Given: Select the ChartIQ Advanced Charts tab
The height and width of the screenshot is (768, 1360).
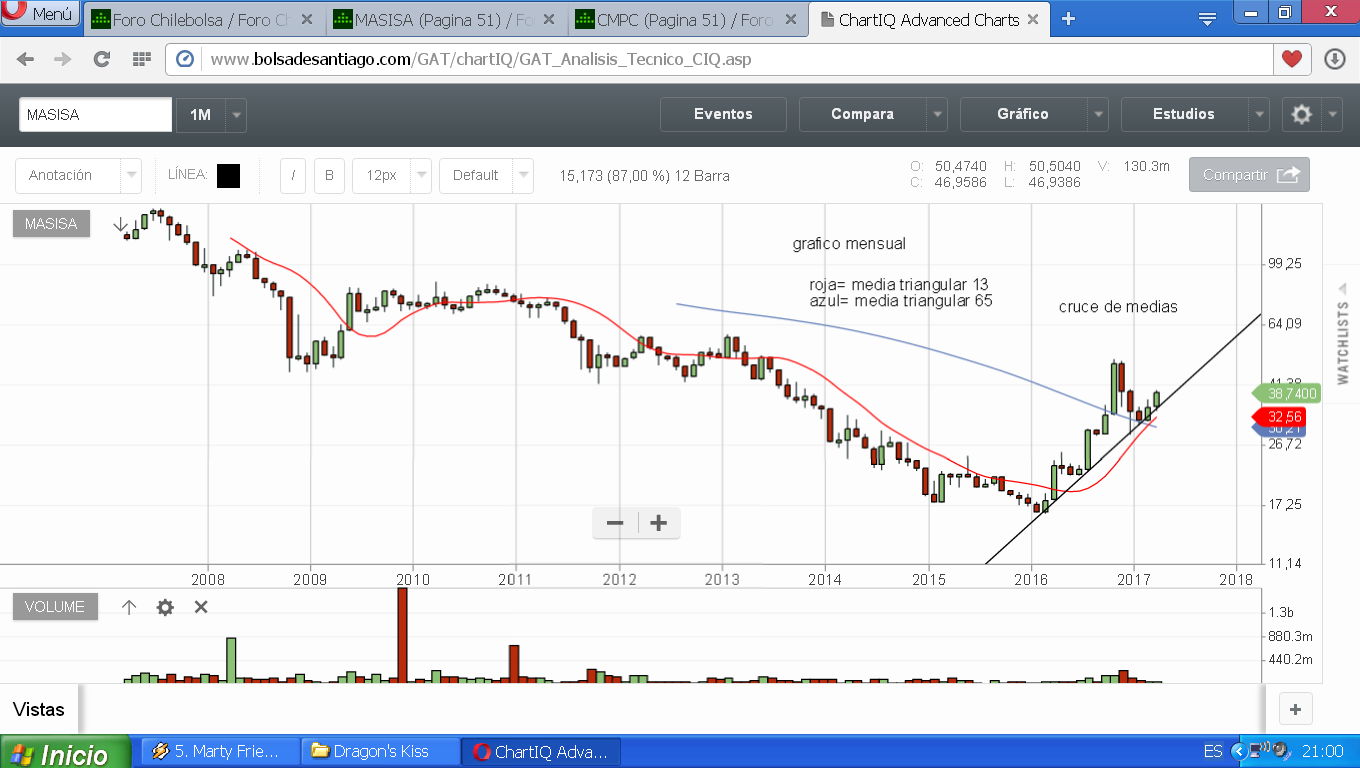Looking at the screenshot, I should click(929, 19).
